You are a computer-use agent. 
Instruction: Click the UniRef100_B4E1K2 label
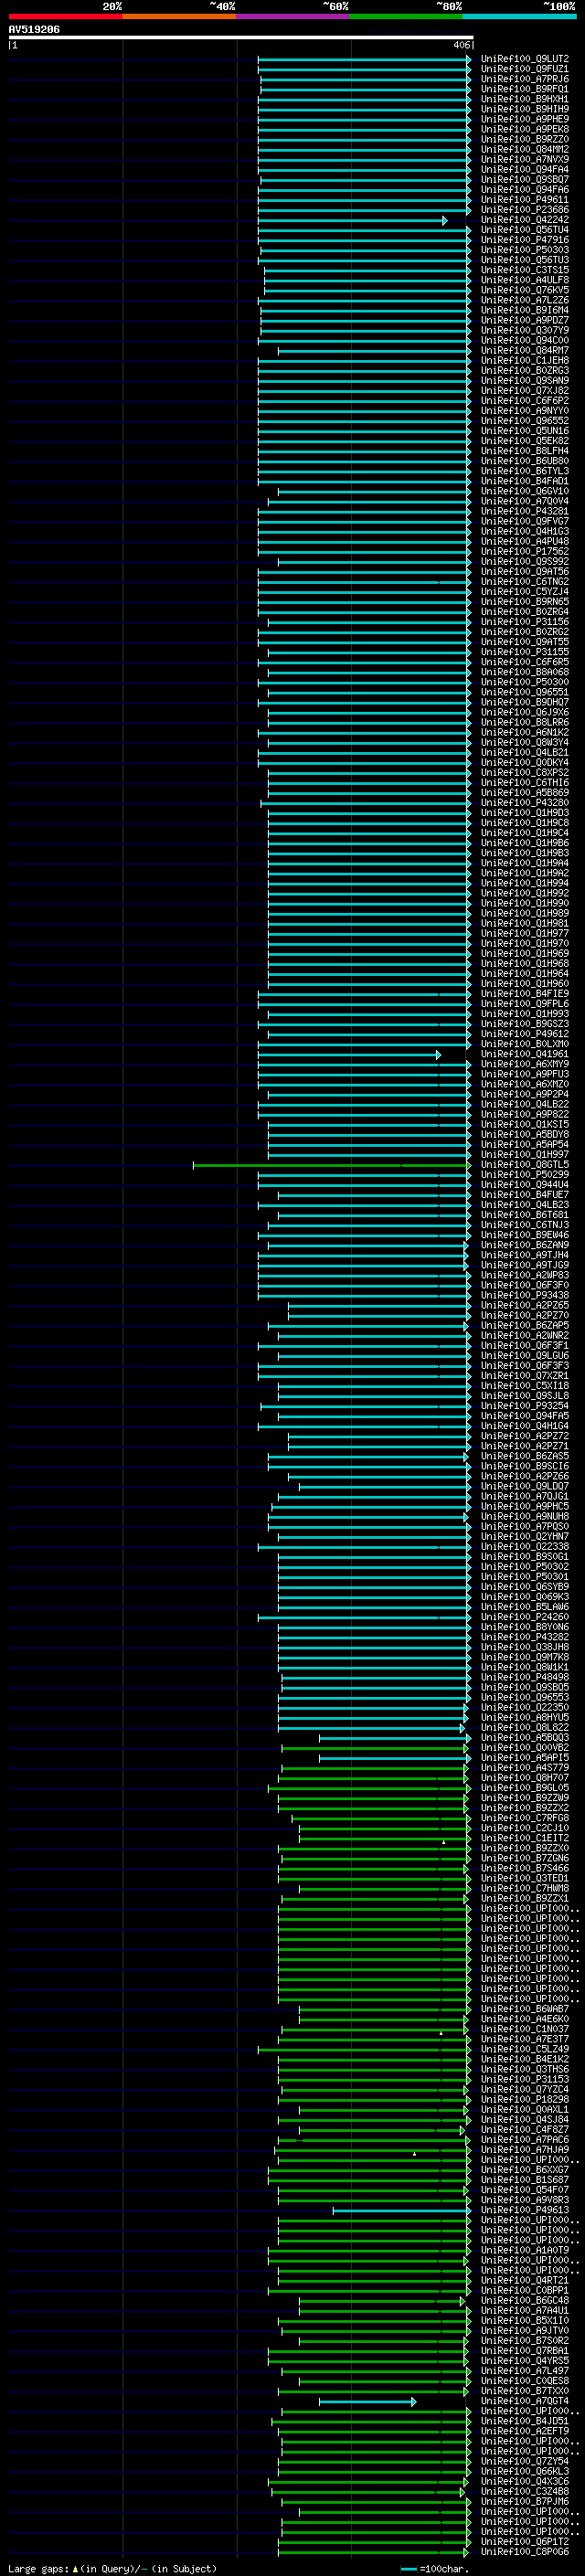click(x=524, y=2059)
